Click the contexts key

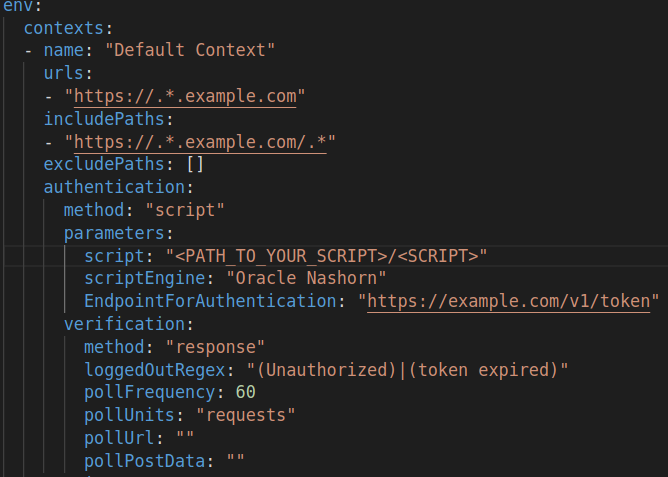pyautogui.click(x=65, y=28)
